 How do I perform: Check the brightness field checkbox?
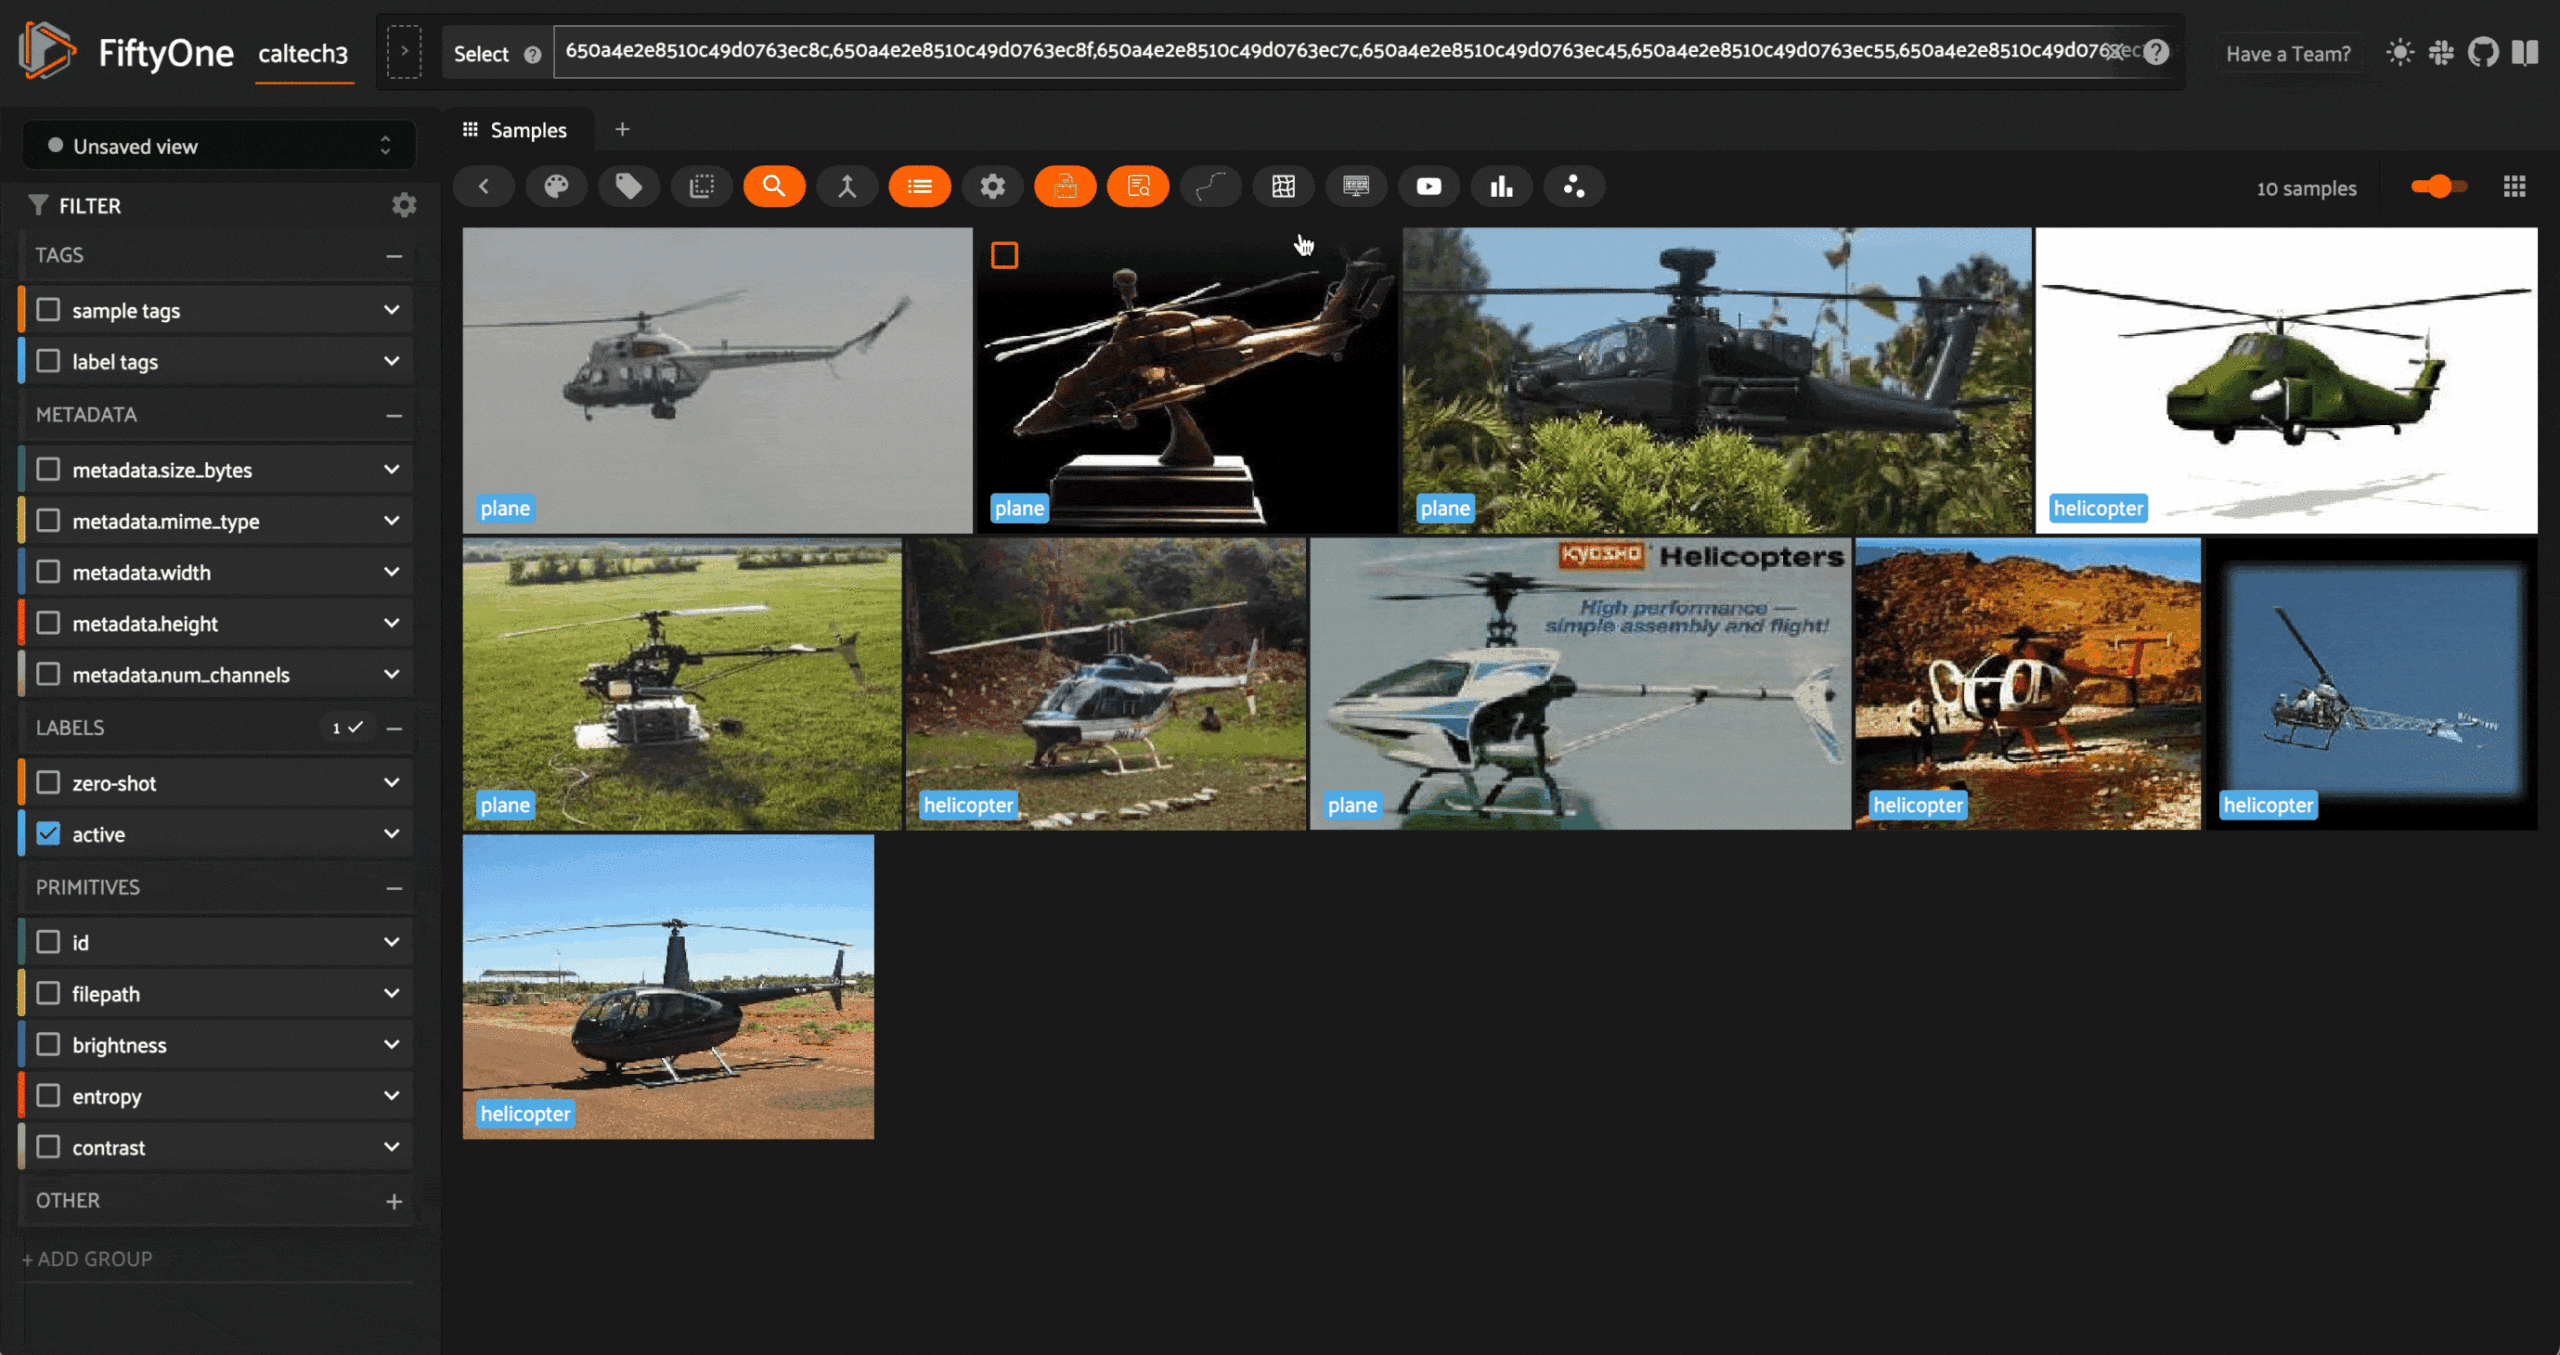(48, 1045)
